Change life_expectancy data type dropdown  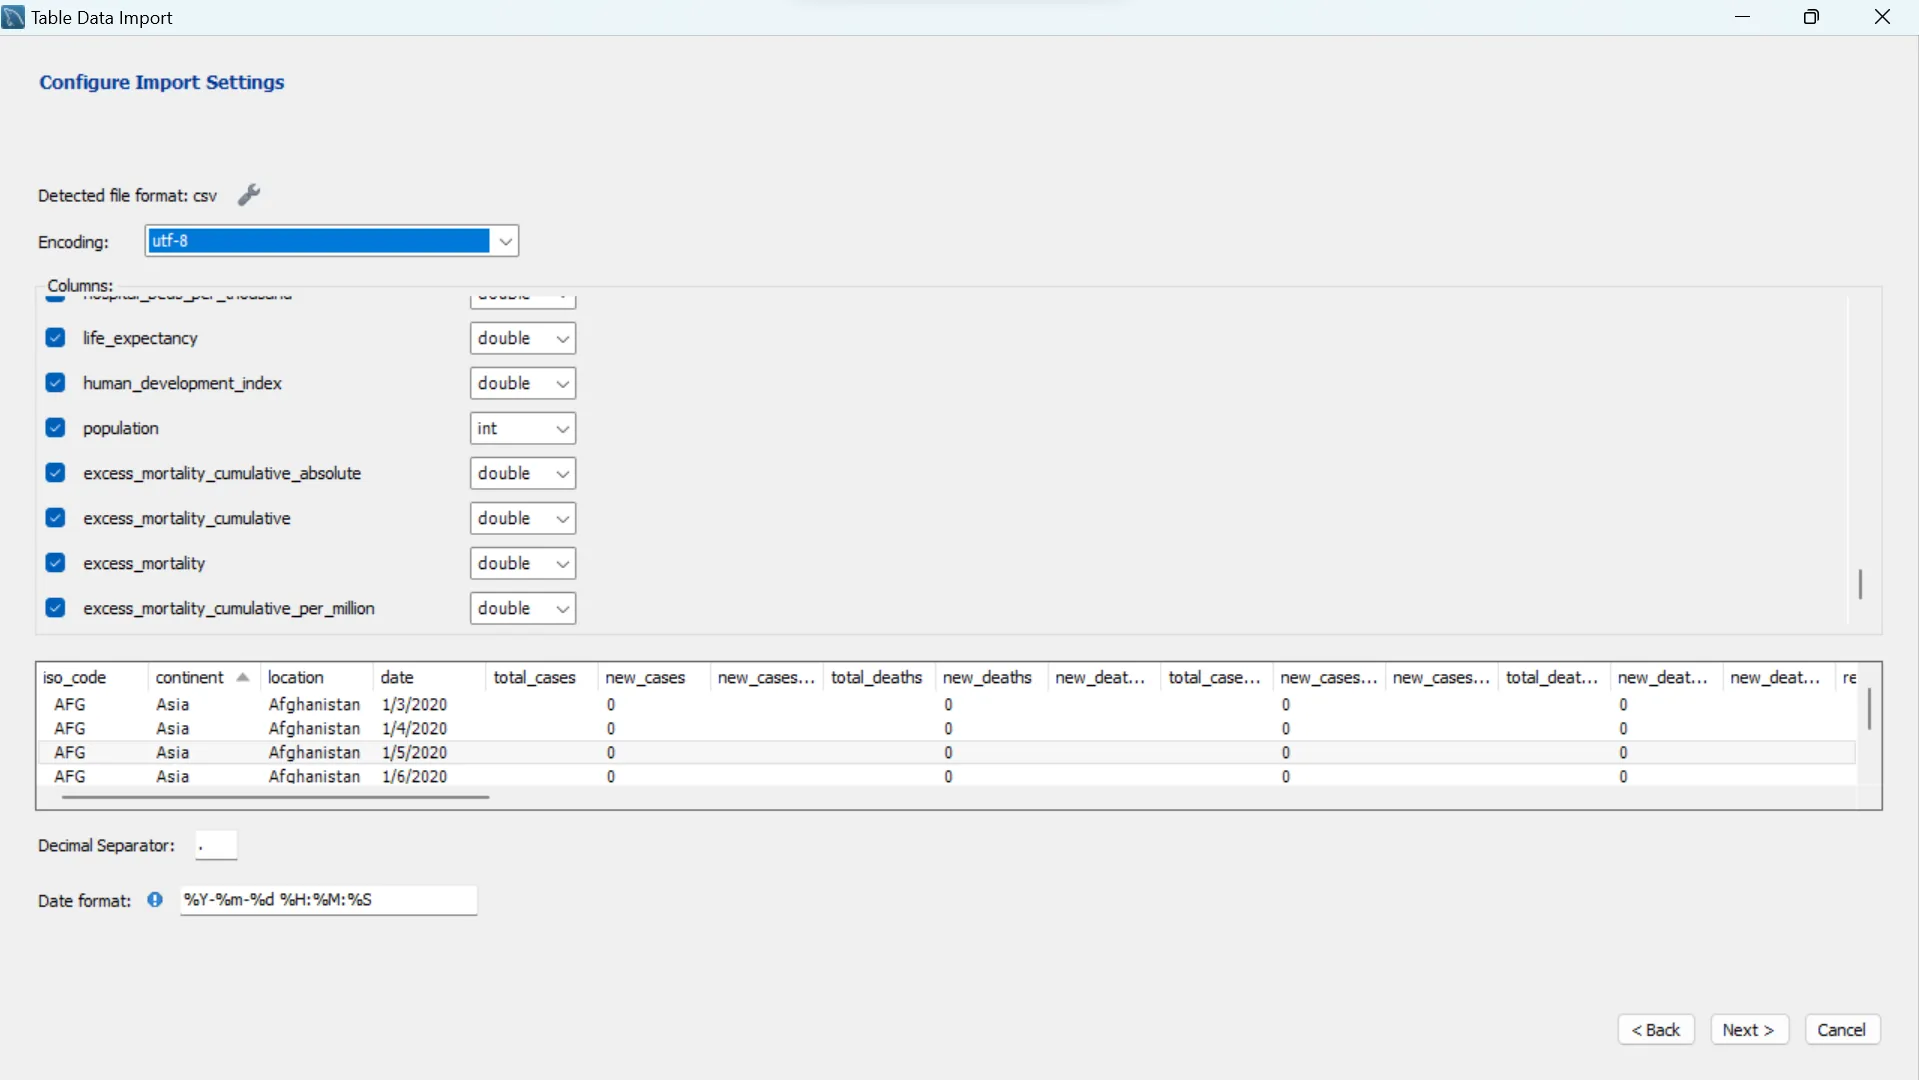coord(523,339)
